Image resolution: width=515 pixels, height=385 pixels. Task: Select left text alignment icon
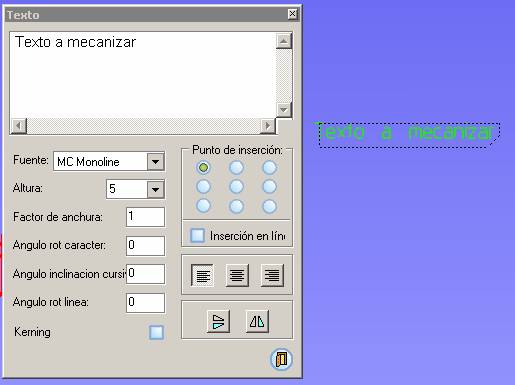pyautogui.click(x=203, y=275)
